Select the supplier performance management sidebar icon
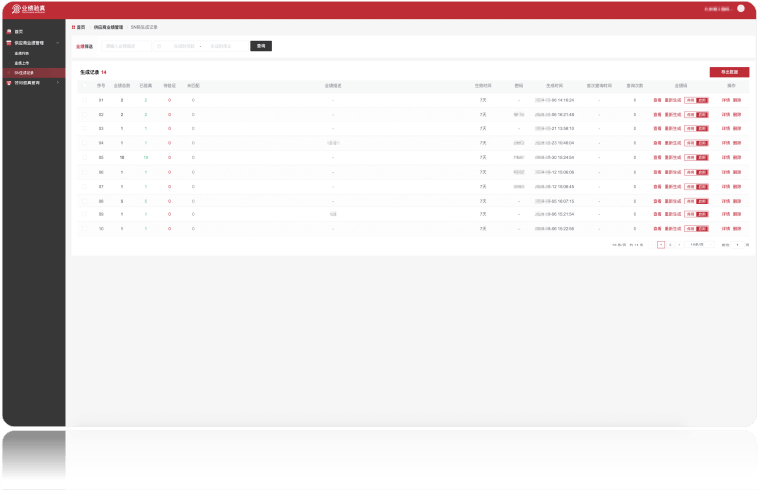This screenshot has height=490, width=761. 9,43
